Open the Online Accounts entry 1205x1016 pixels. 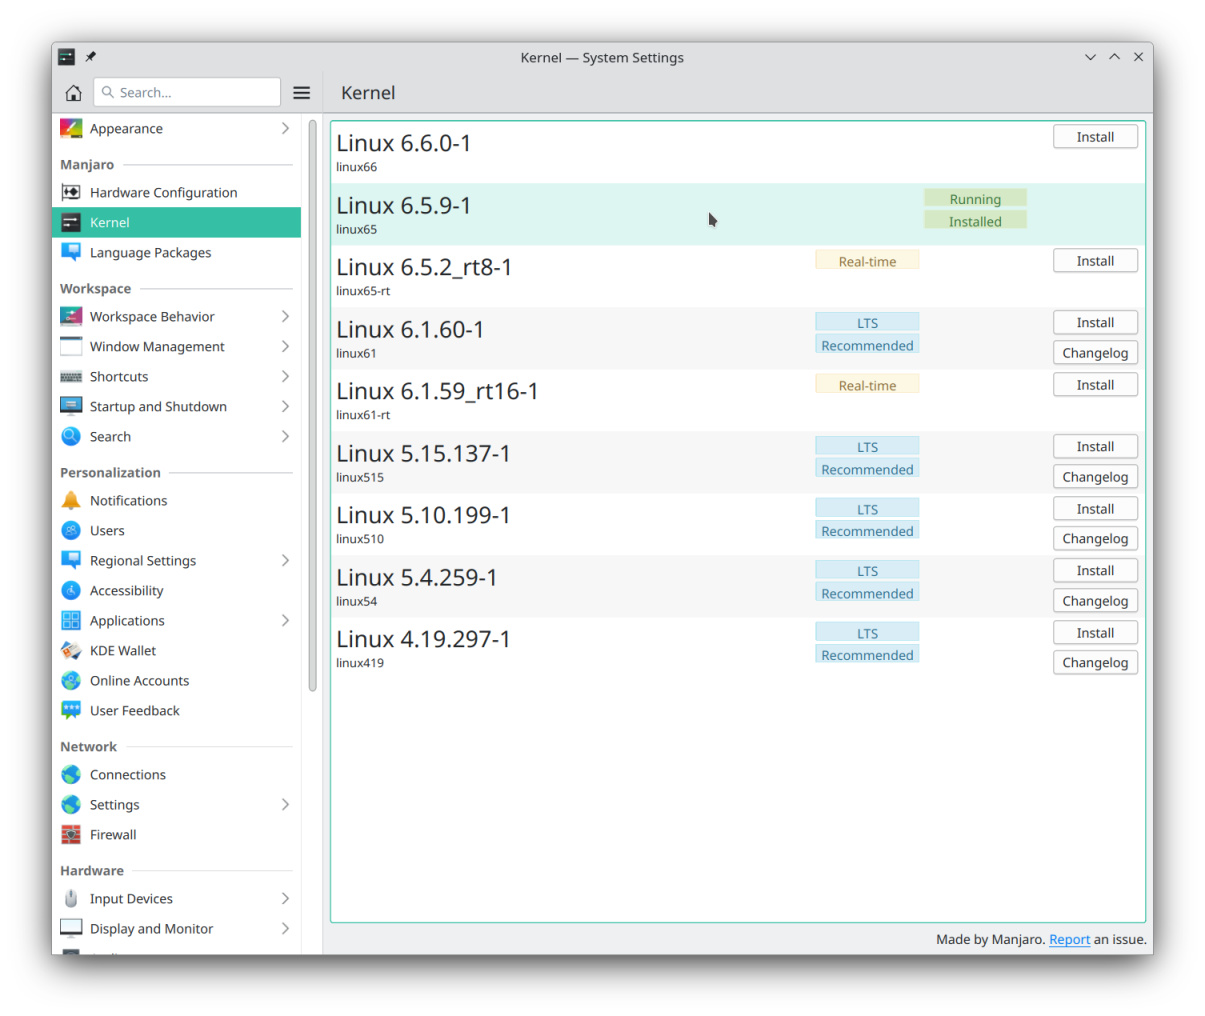point(176,681)
